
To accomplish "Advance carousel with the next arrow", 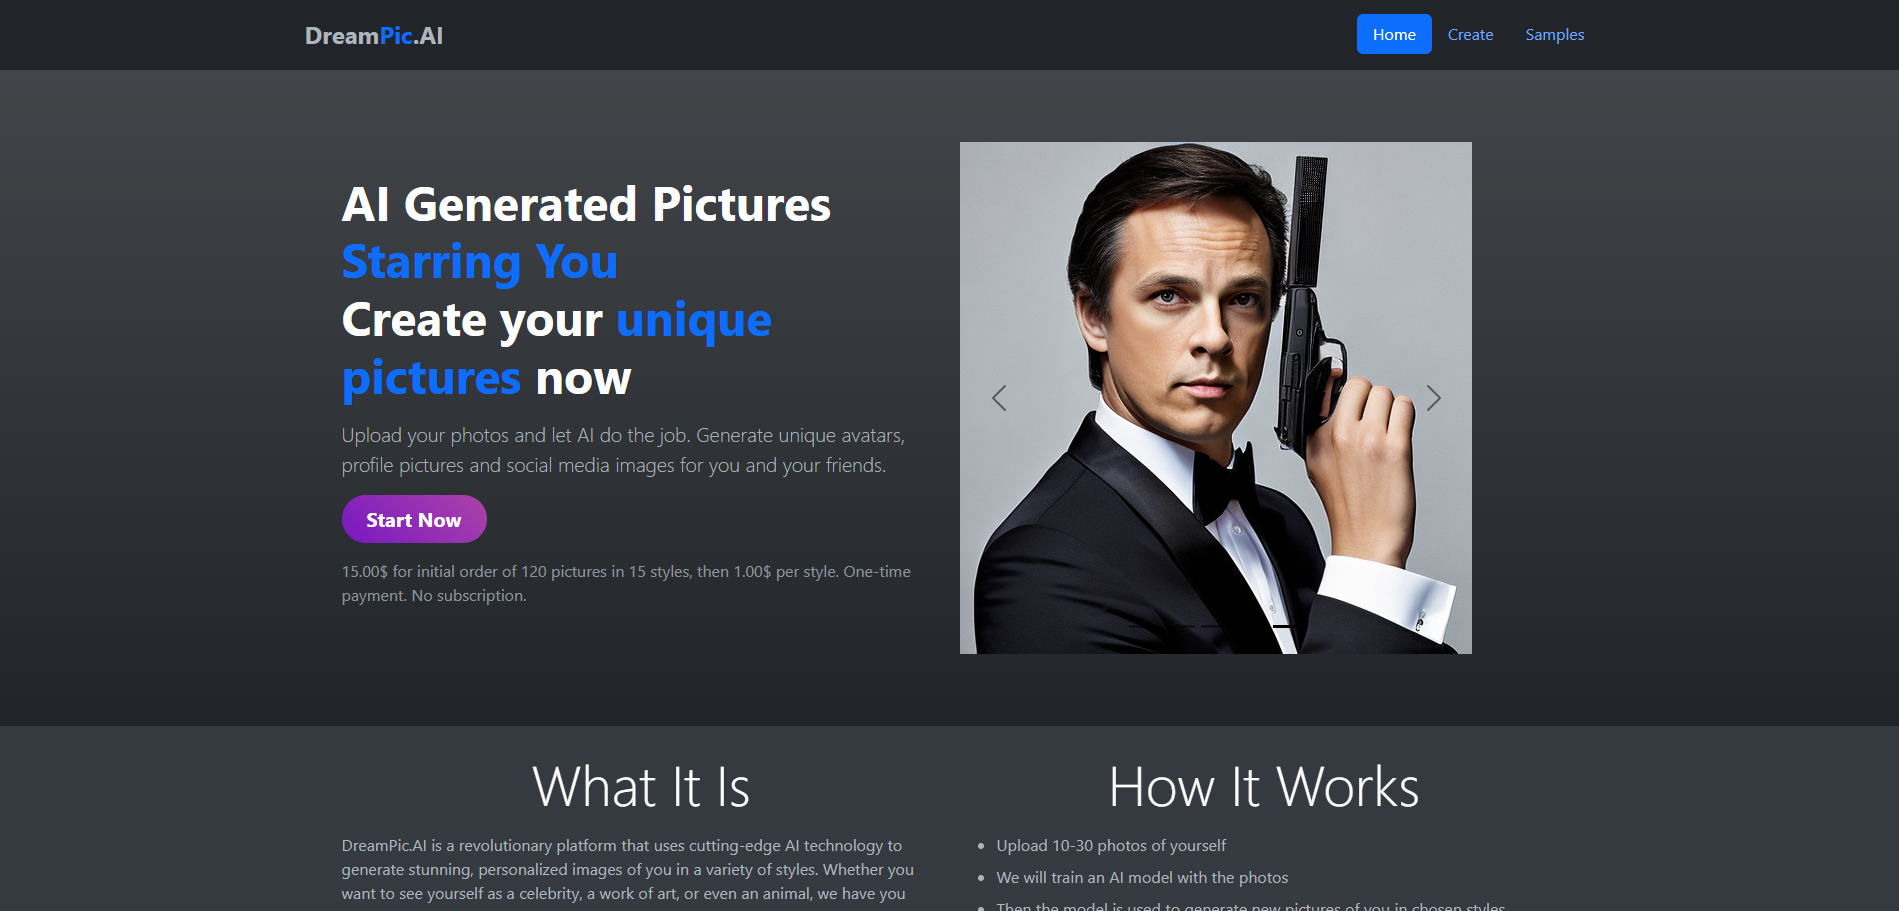I will (1433, 398).
